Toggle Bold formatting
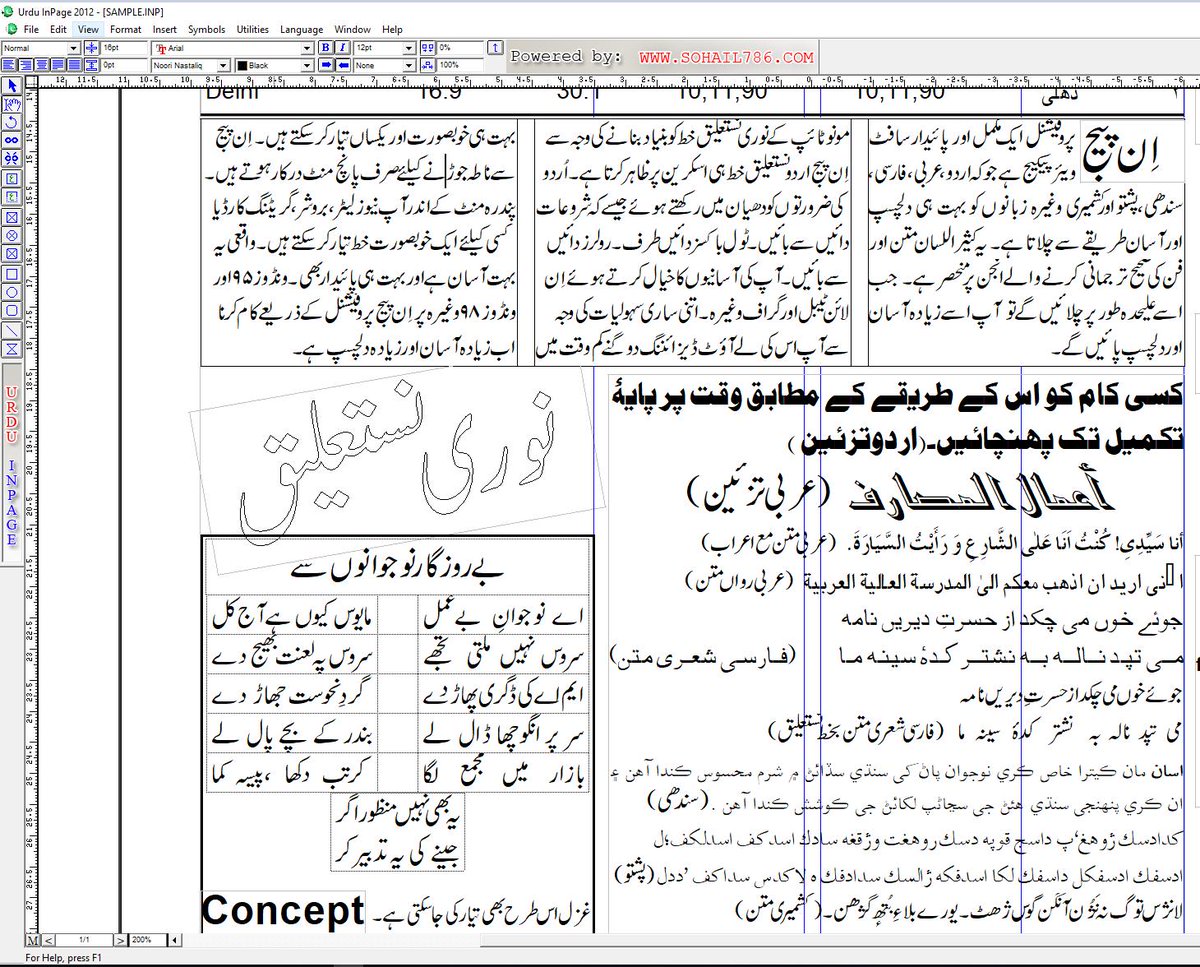This screenshot has width=1200, height=967. click(326, 47)
